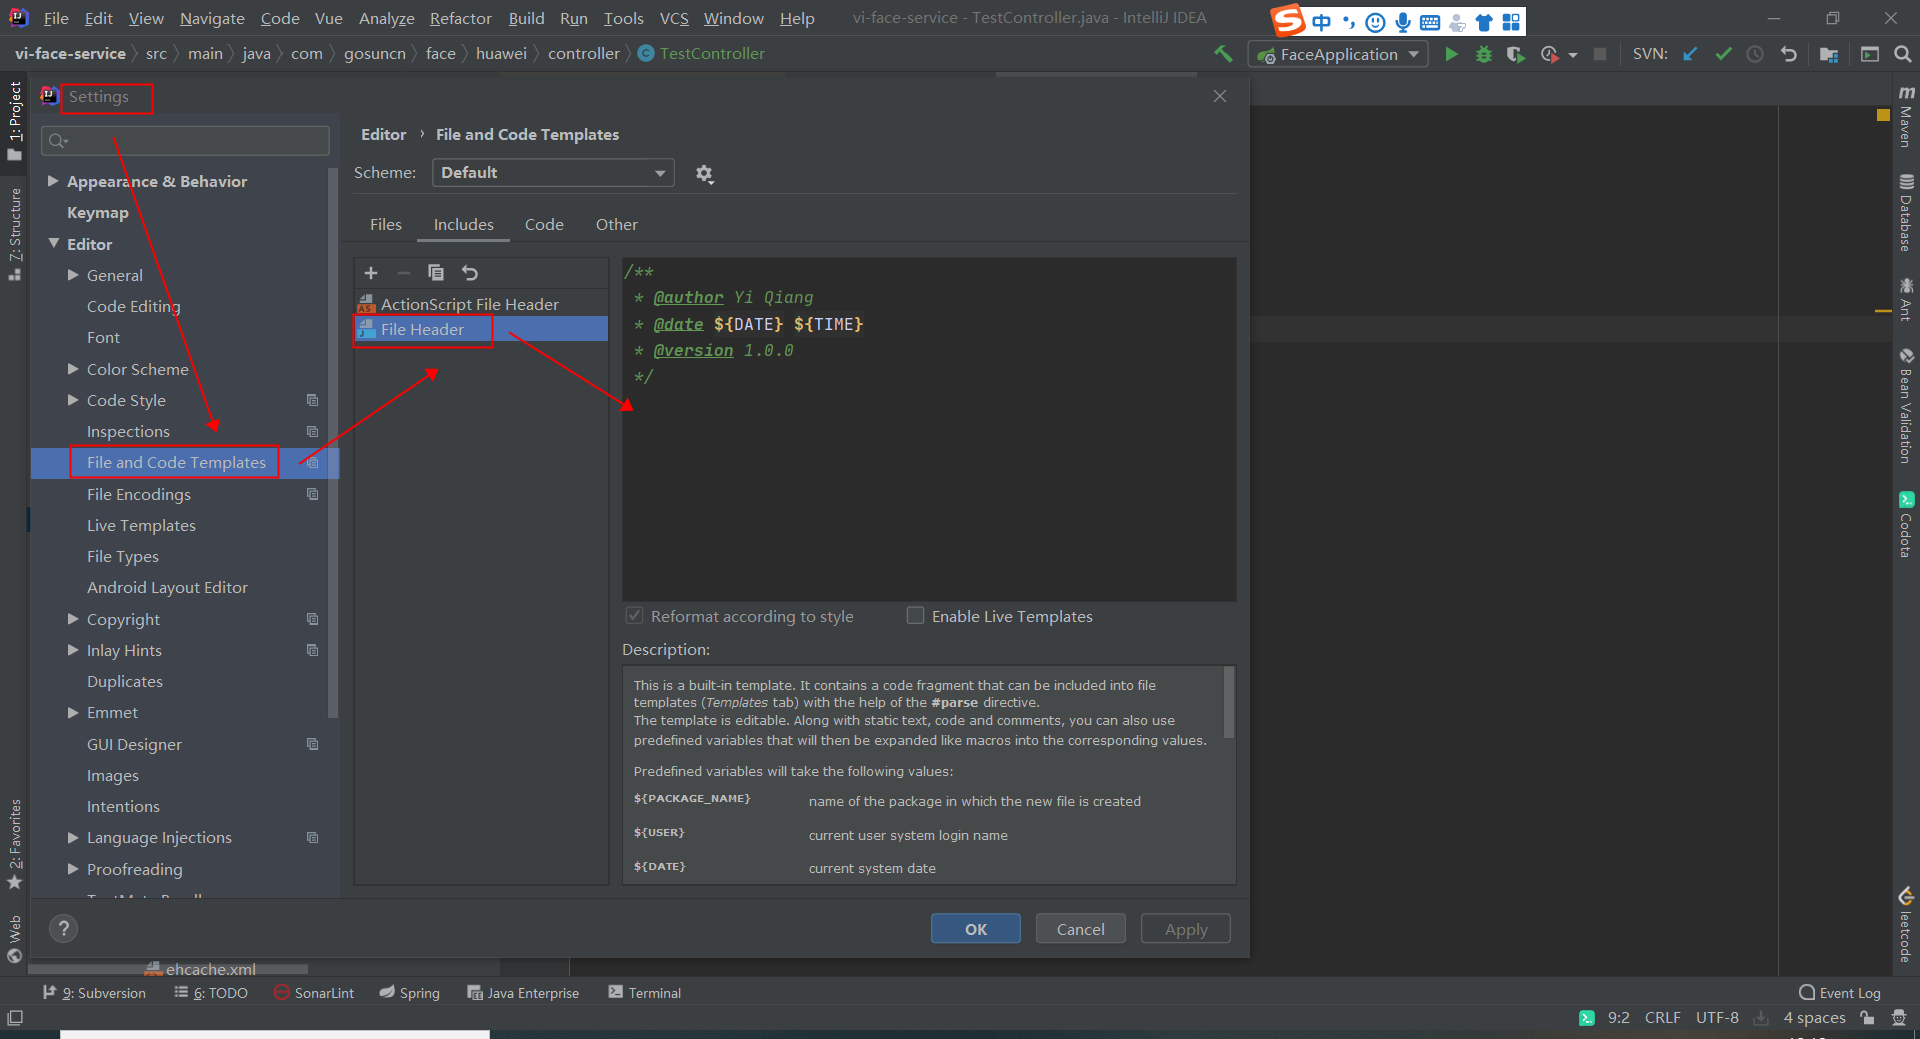Open the Terminal tool window
The height and width of the screenshot is (1039, 1920).
point(645,993)
